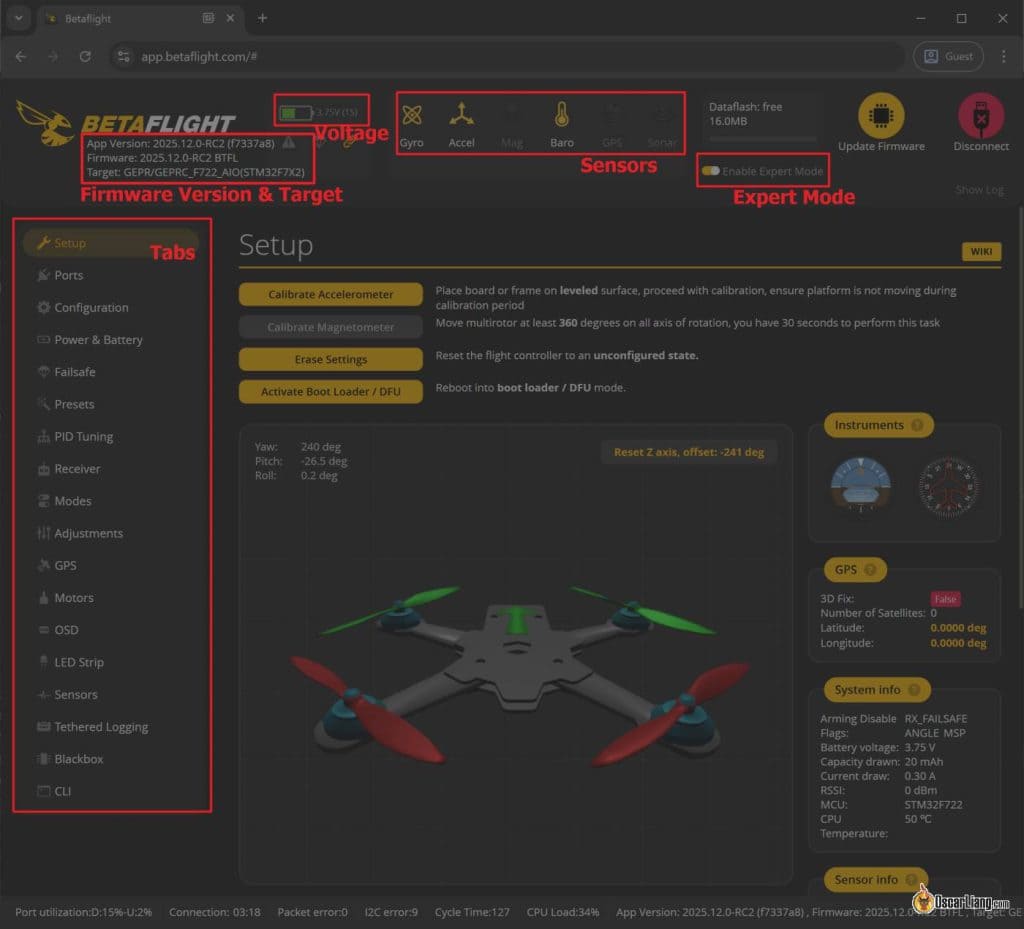Open the tab search dropdown arrow
The image size is (1024, 929).
tap(18, 18)
